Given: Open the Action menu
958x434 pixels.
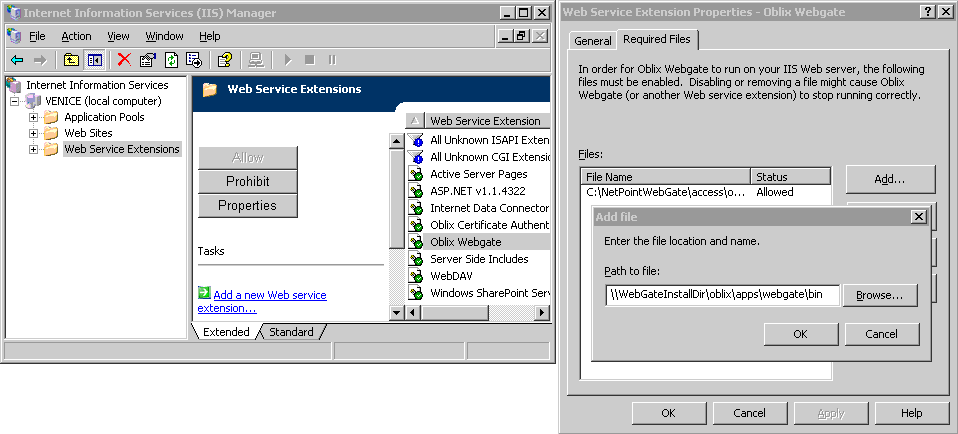Looking at the screenshot, I should pyautogui.click(x=76, y=36).
